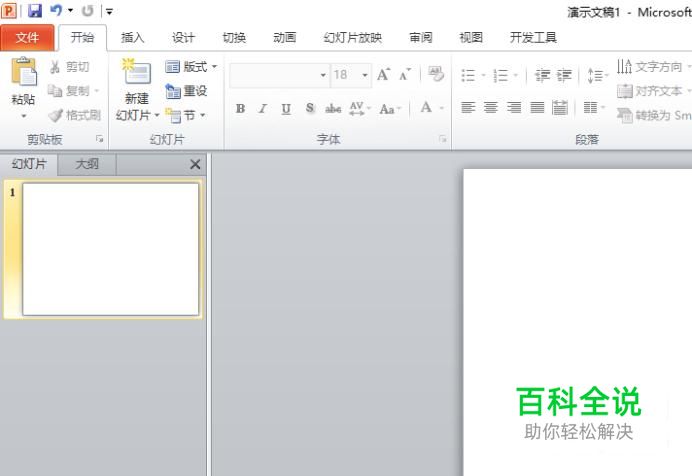
Task: Toggle text Shadow formatting
Action: 310,108
